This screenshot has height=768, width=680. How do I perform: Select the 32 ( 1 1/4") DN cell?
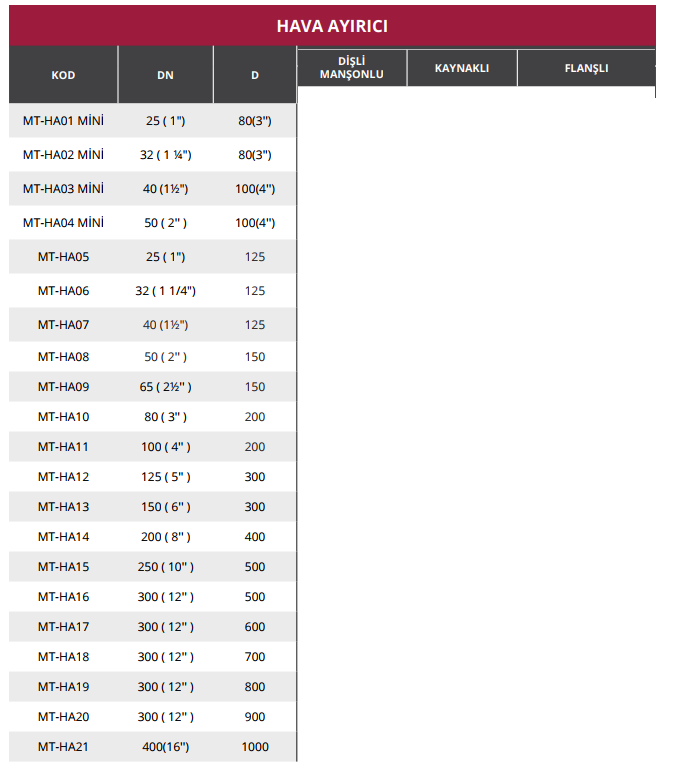pyautogui.click(x=166, y=291)
